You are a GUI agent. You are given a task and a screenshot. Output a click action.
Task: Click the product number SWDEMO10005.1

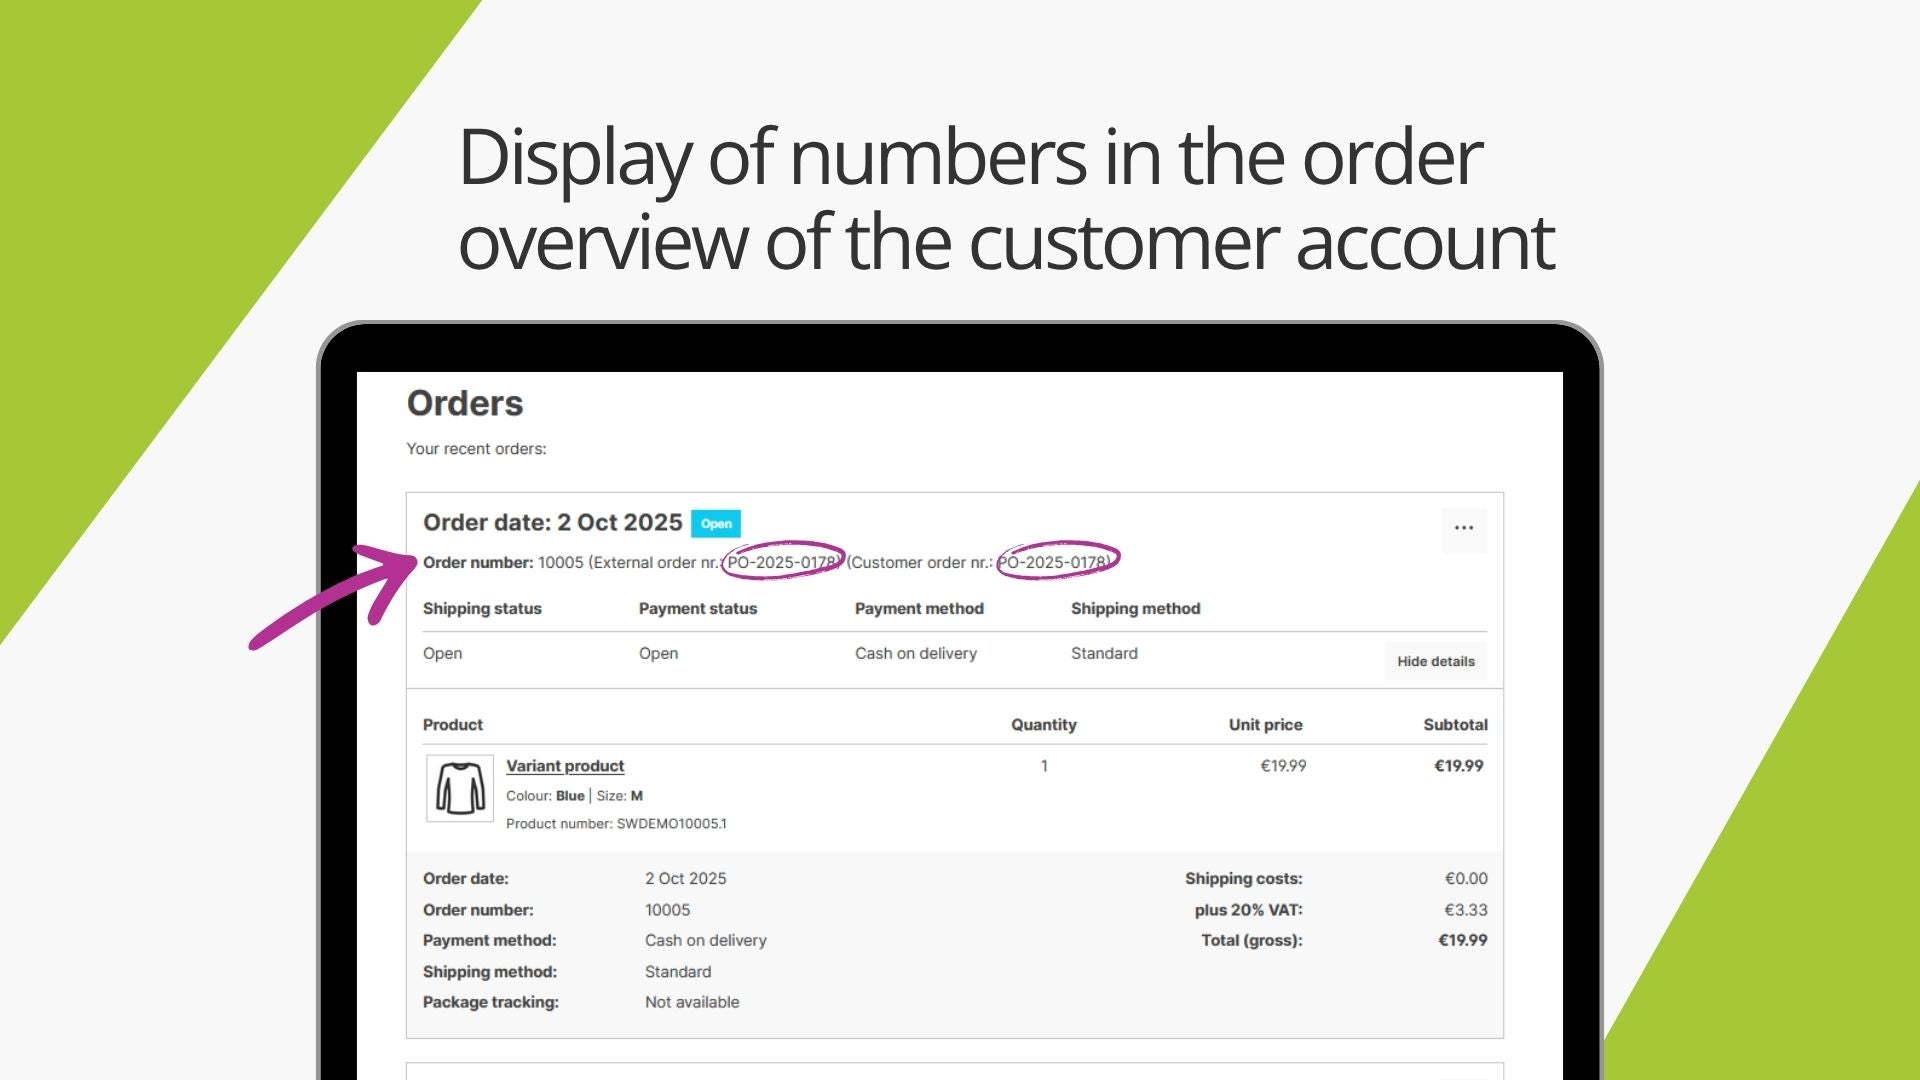coord(671,824)
